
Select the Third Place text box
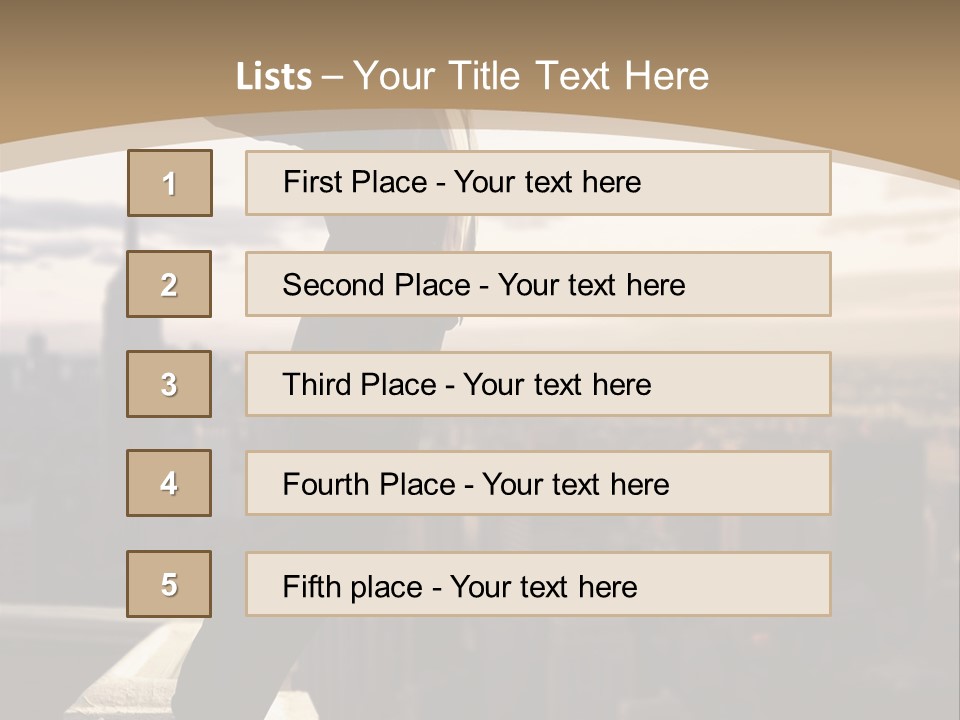coord(538,384)
